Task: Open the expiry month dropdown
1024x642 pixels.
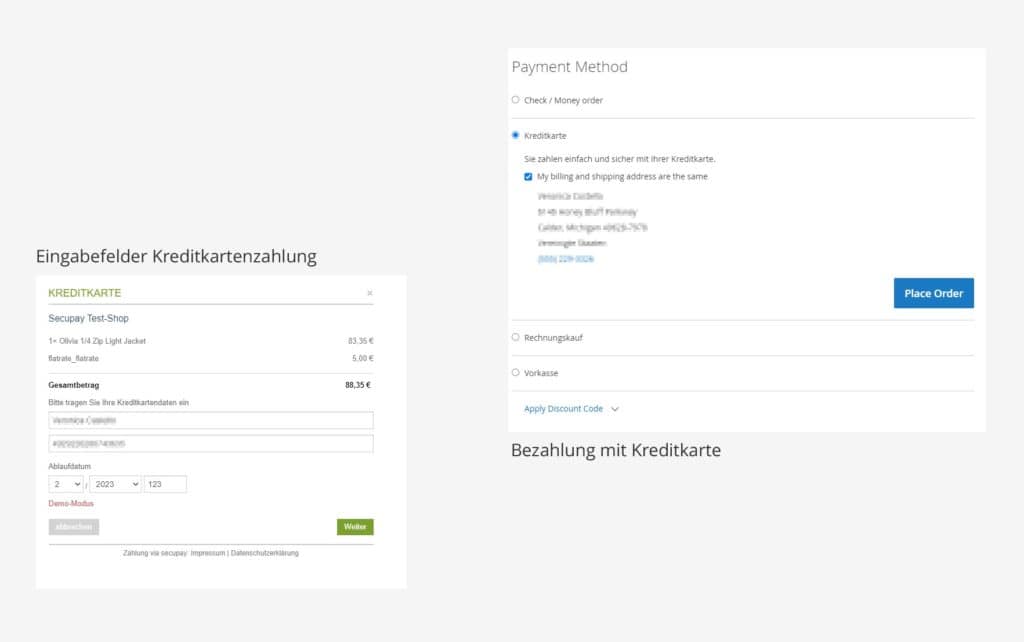Action: (x=66, y=483)
